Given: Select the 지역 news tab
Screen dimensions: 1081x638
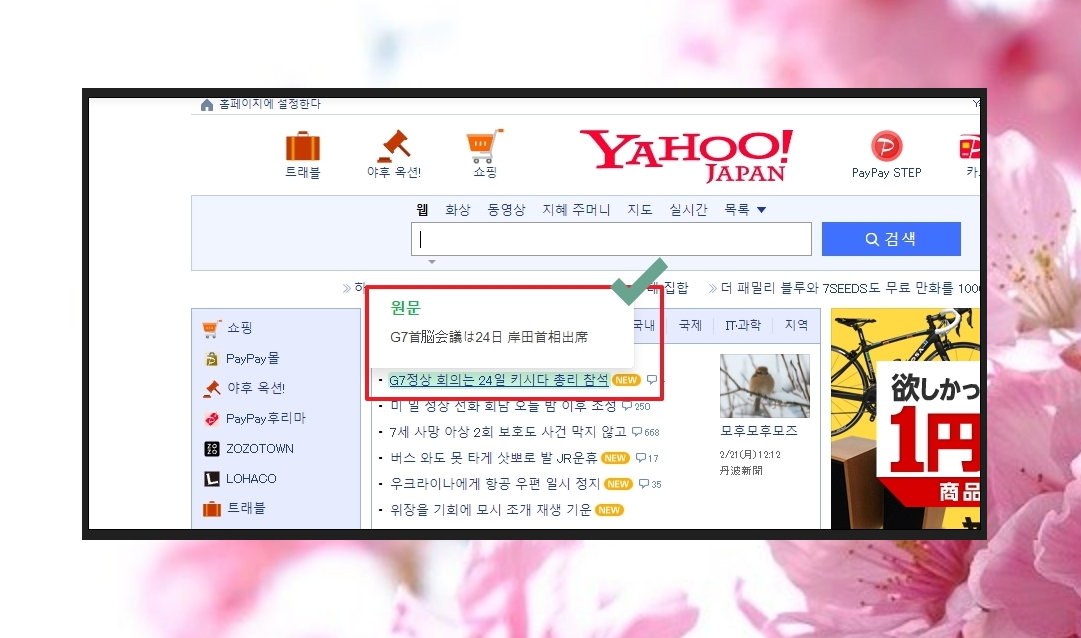Looking at the screenshot, I should click(x=796, y=325).
